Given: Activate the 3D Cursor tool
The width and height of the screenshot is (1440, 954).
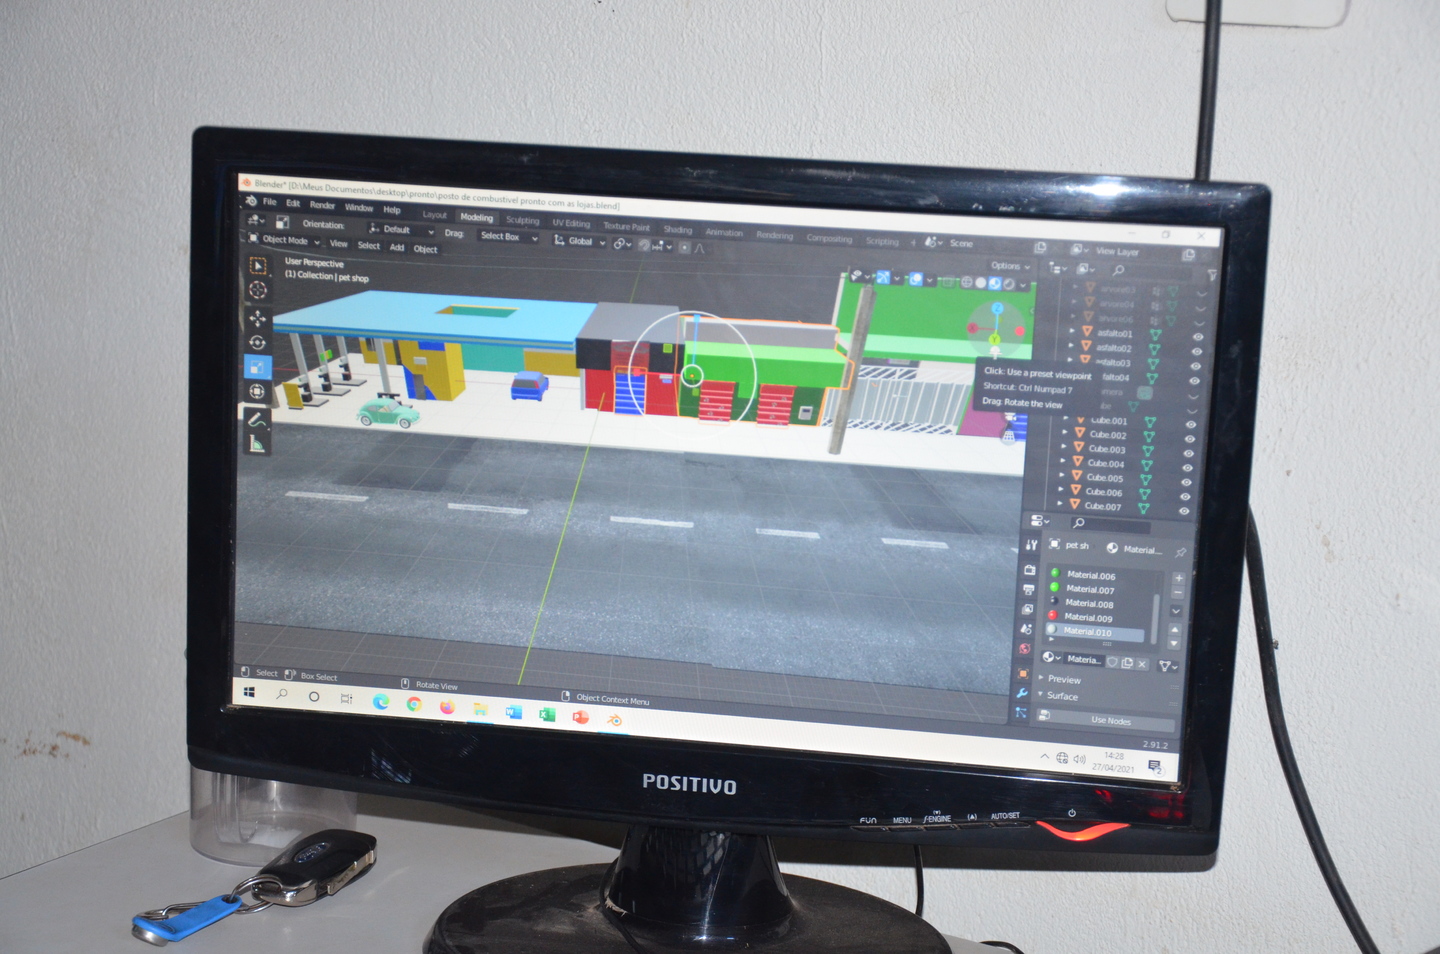Looking at the screenshot, I should click(258, 290).
